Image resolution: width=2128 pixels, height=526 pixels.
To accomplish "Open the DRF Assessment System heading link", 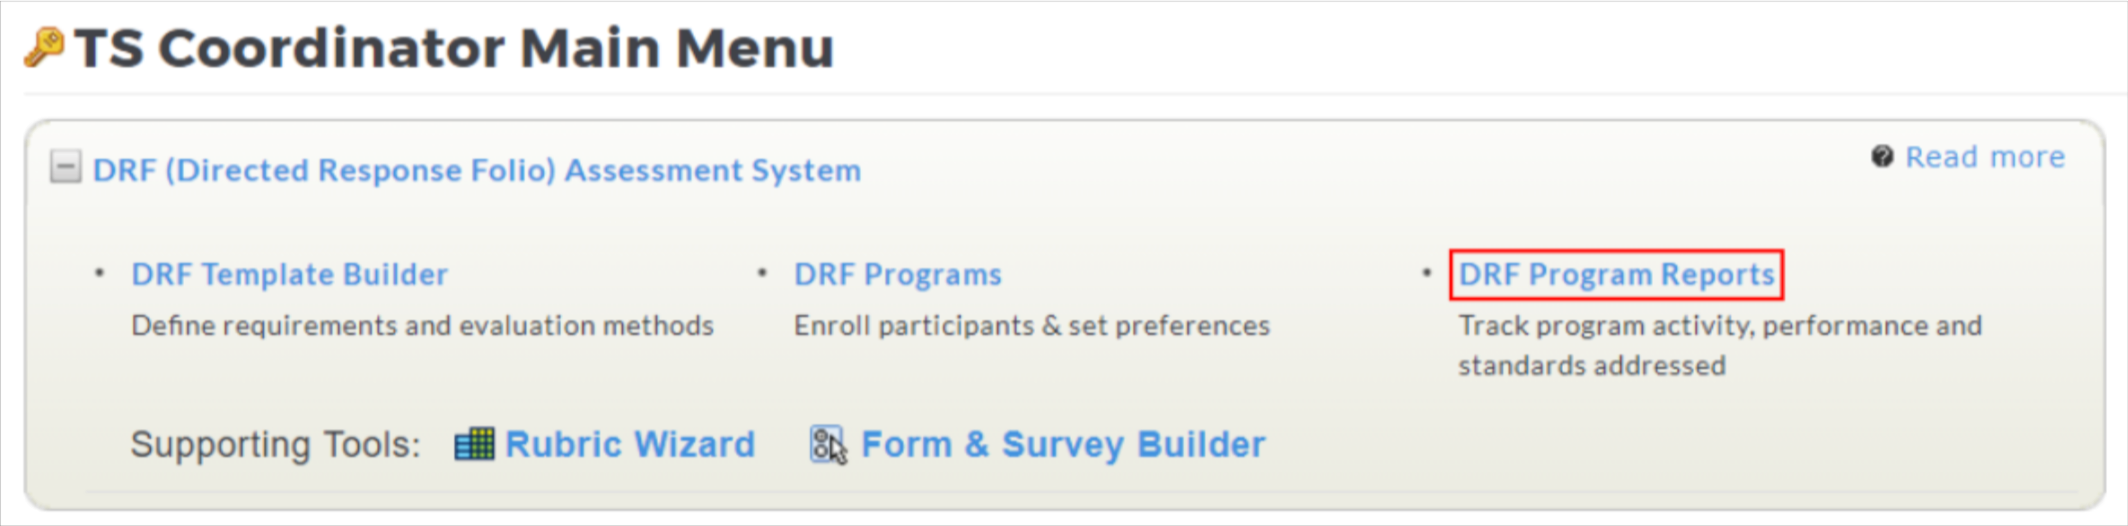I will click(477, 170).
